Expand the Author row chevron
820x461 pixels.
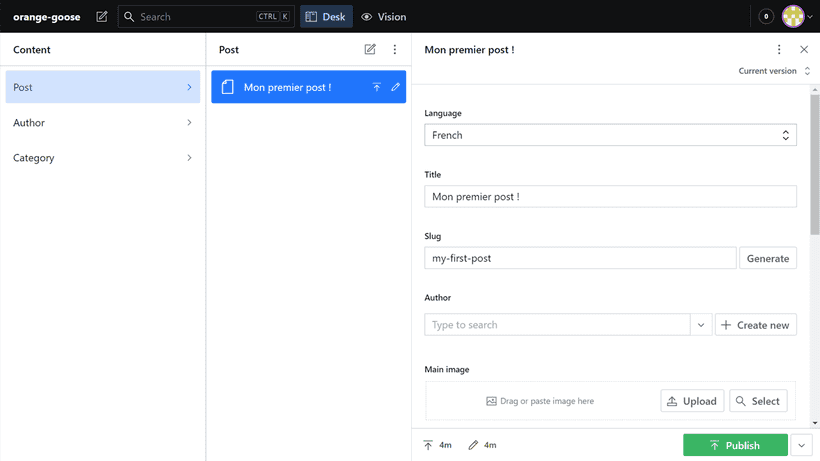[x=189, y=122]
